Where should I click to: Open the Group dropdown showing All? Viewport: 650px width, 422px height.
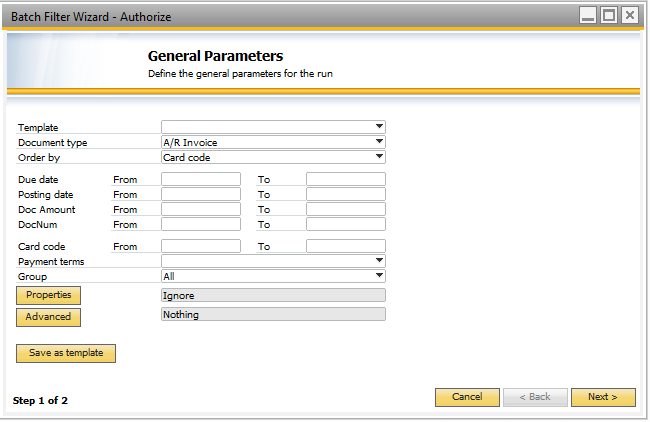pos(273,276)
